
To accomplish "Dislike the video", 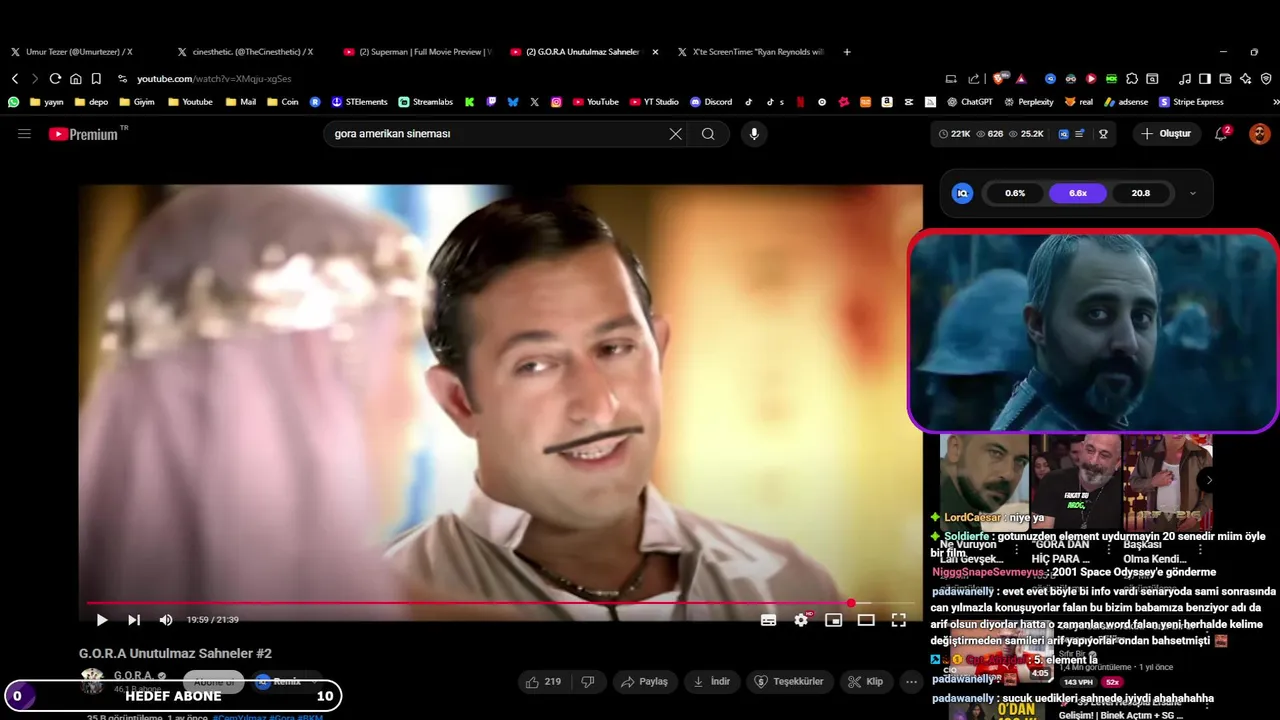I will click(x=588, y=682).
